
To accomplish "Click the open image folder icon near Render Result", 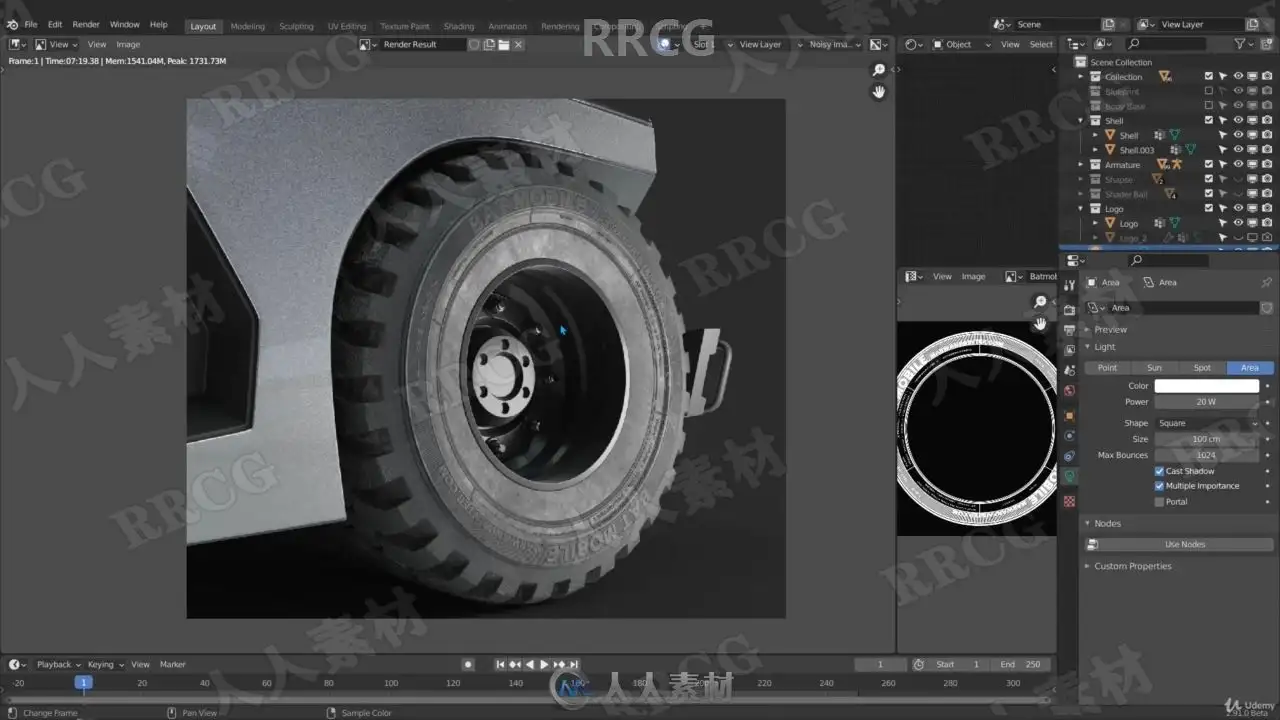I will [504, 45].
